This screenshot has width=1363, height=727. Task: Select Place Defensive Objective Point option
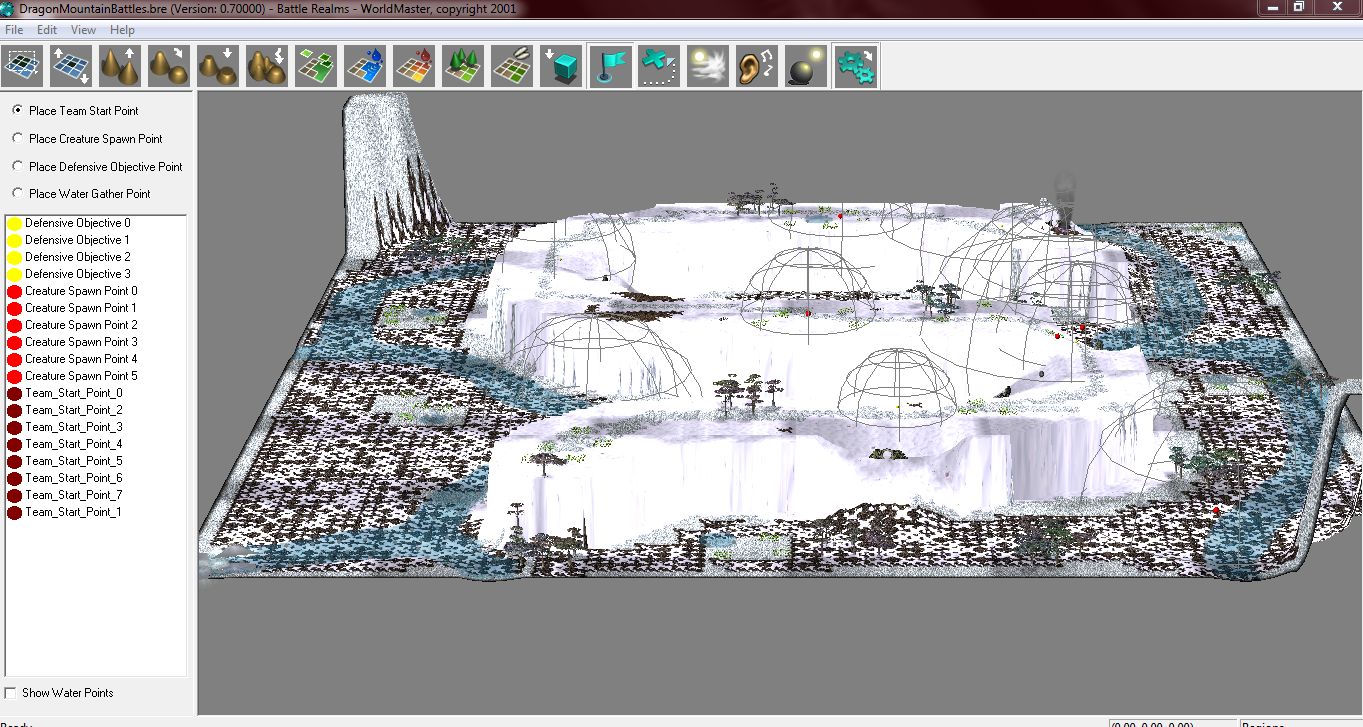point(97,167)
